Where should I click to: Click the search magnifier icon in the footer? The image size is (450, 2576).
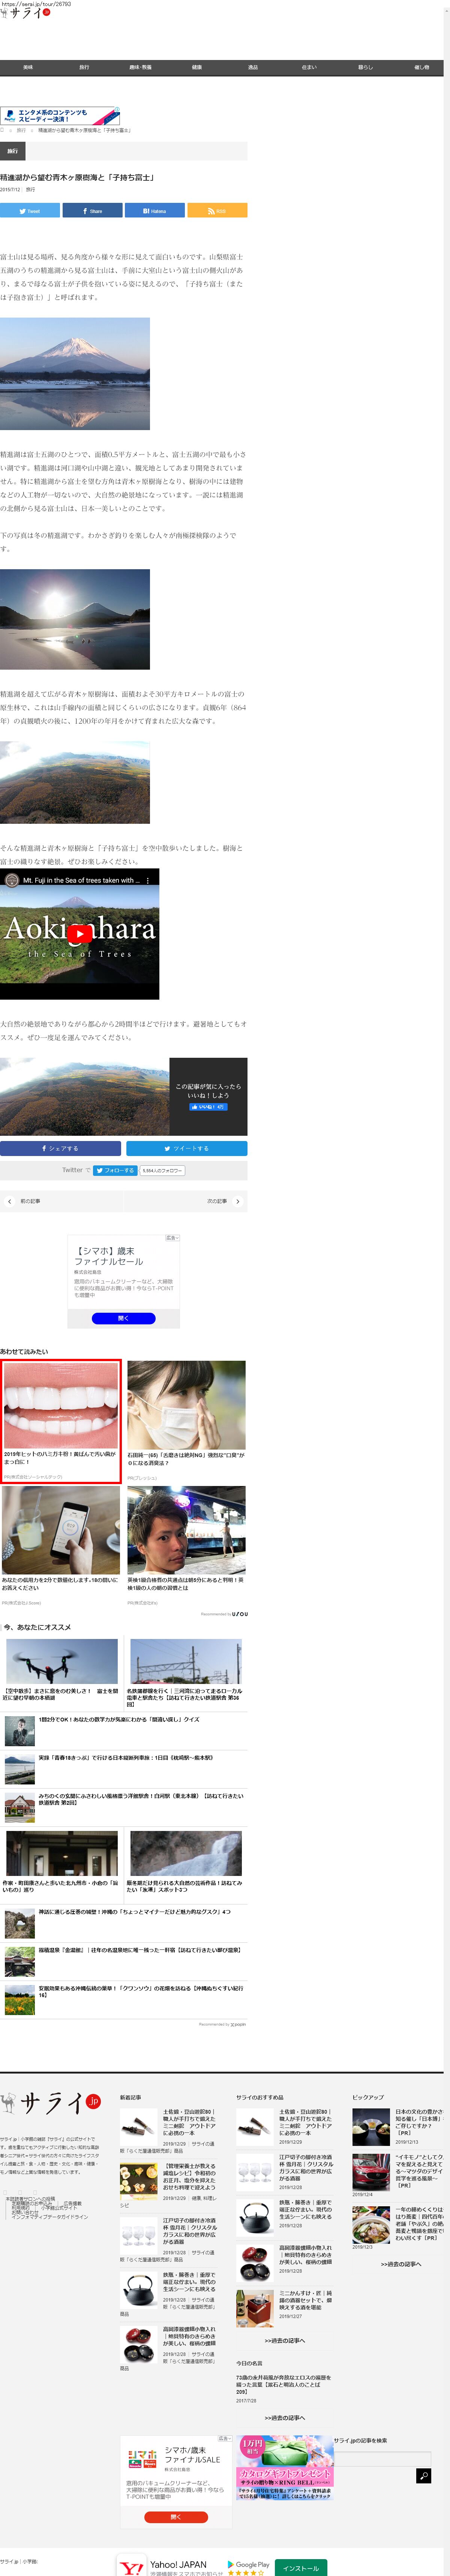coord(423,2475)
